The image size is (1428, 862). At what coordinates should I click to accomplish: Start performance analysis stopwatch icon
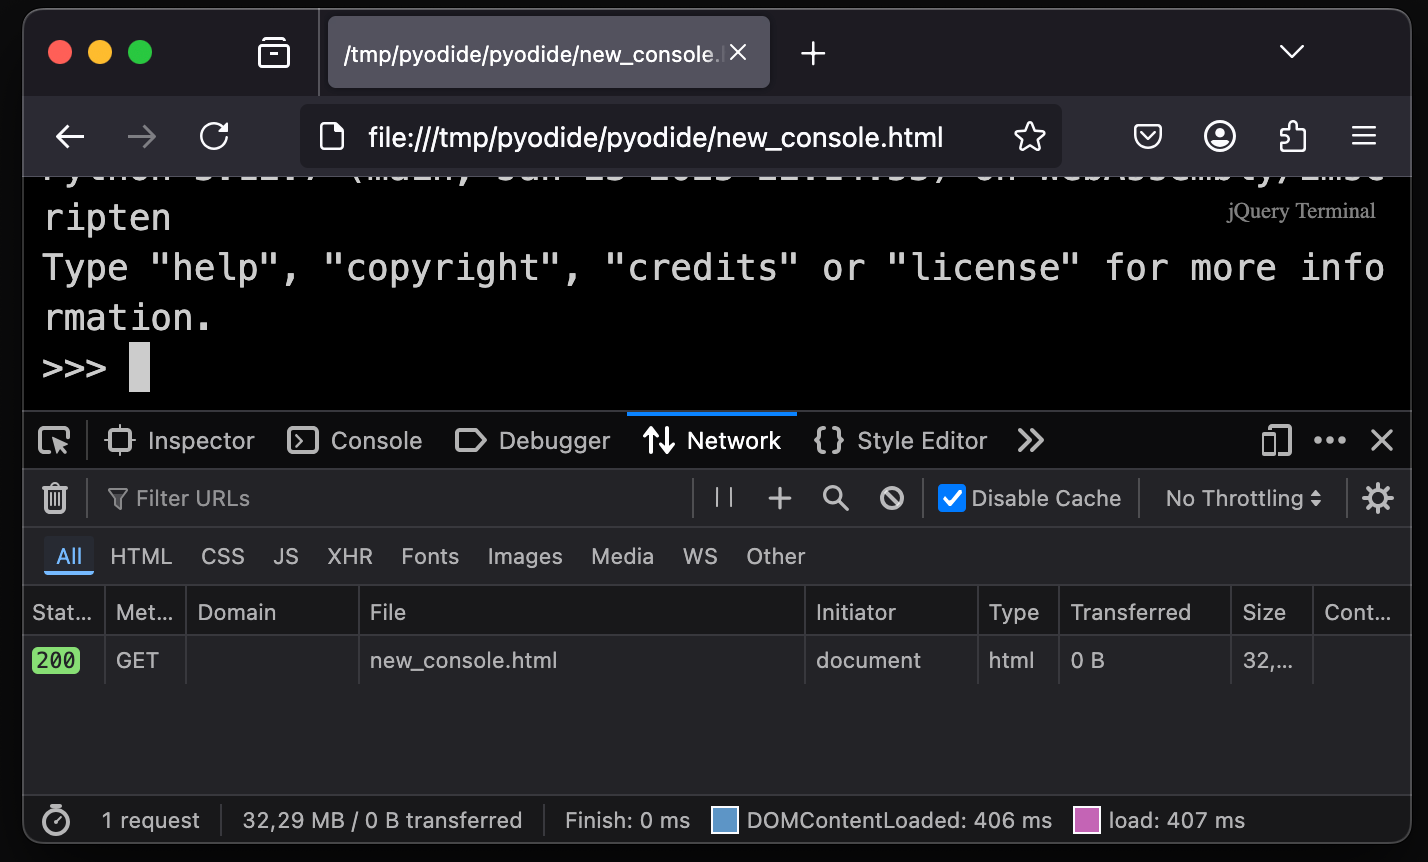(56, 821)
